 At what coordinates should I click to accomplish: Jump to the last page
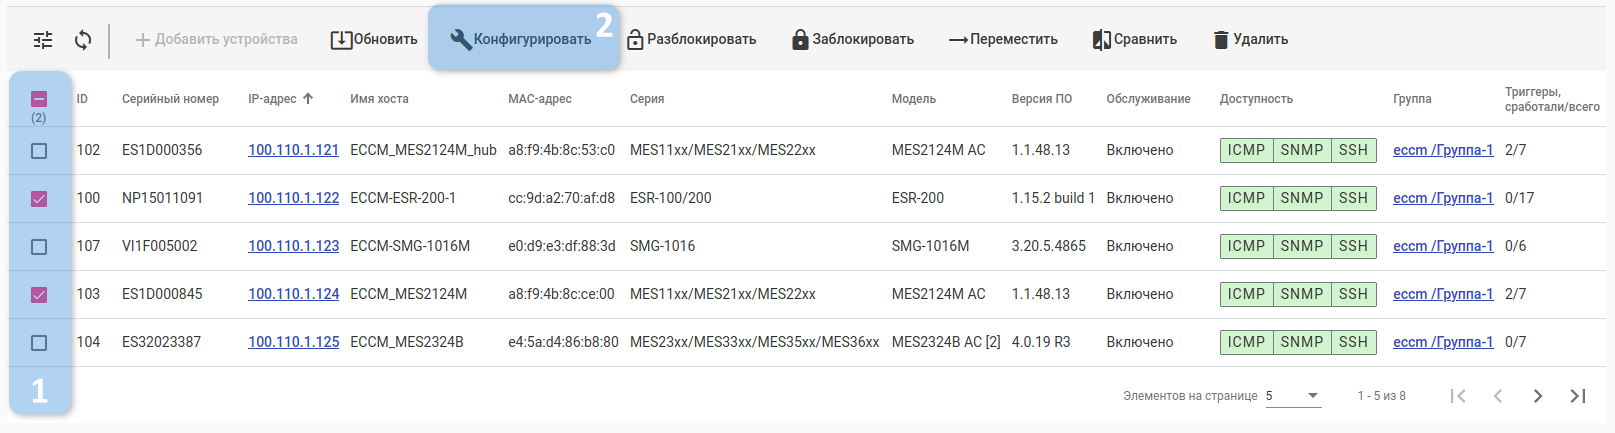point(1578,396)
